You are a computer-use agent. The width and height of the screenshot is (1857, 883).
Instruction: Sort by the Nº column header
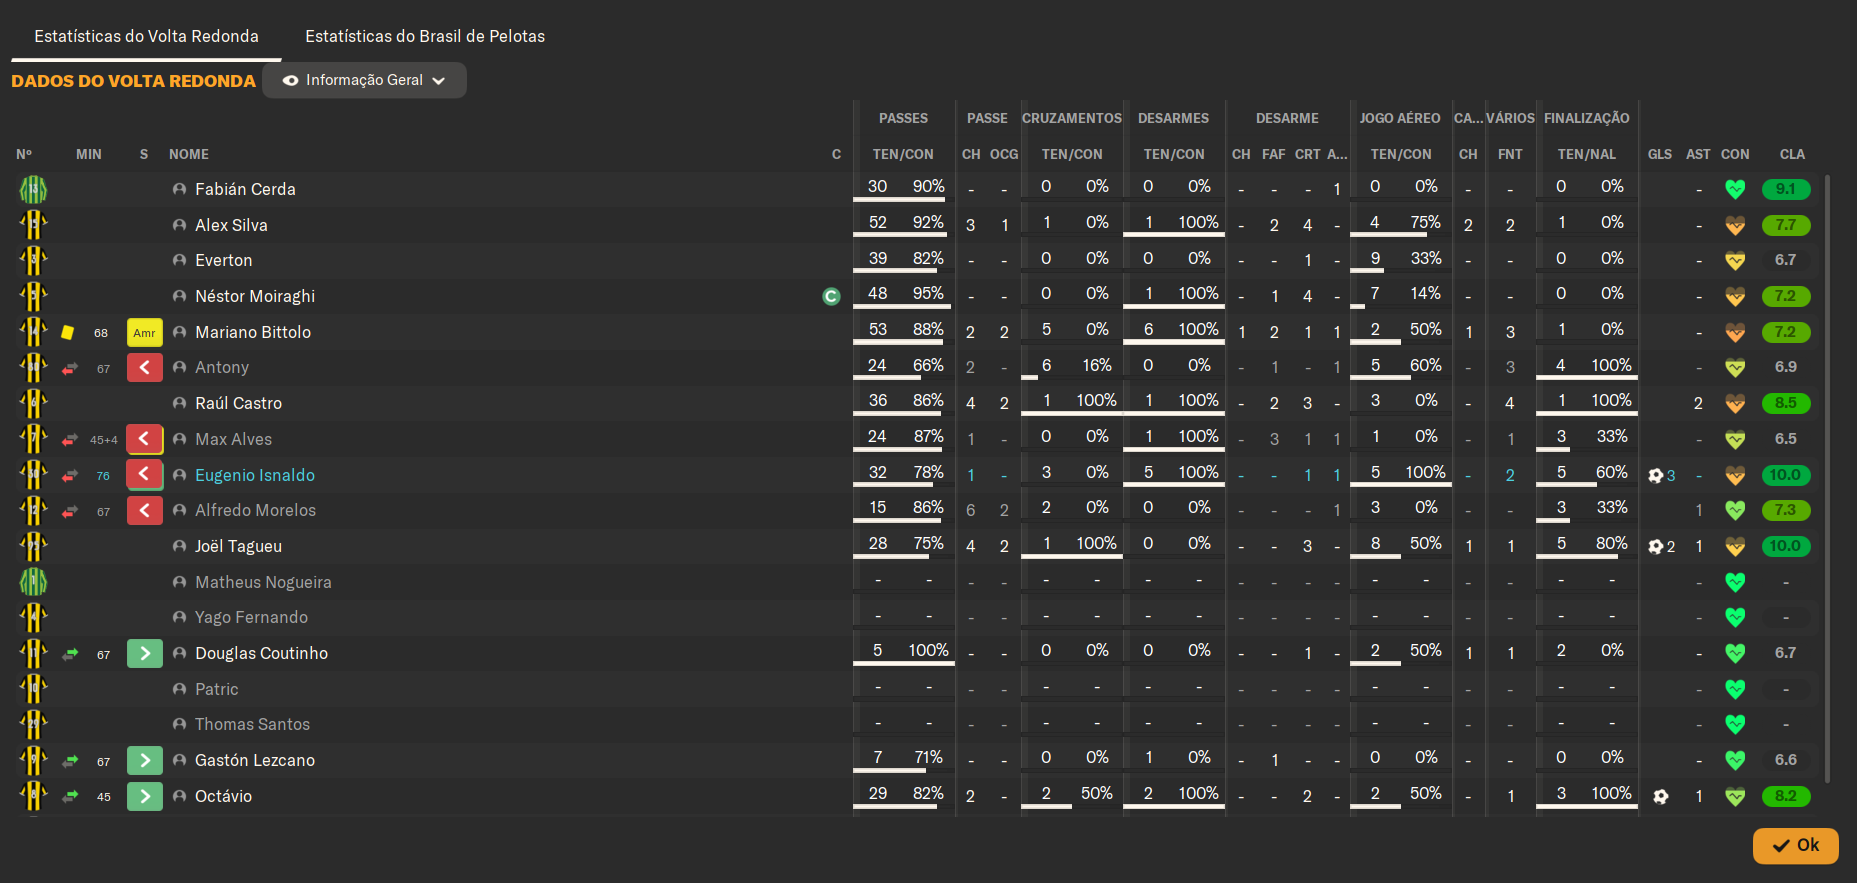point(24,154)
